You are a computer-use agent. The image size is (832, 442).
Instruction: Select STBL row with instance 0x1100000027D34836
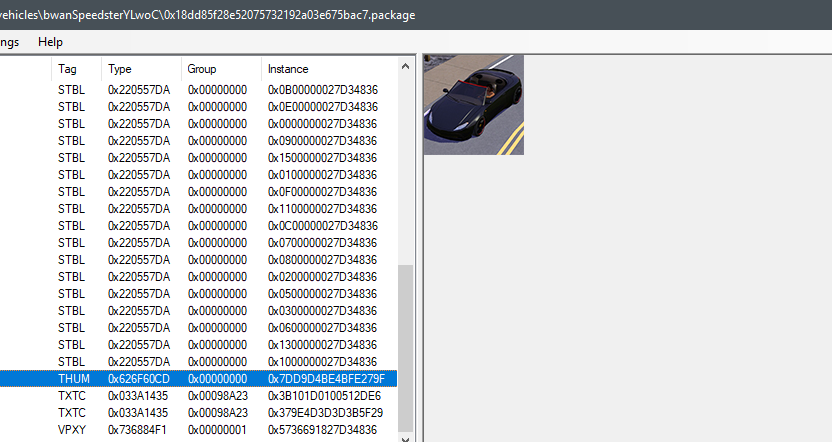198,209
